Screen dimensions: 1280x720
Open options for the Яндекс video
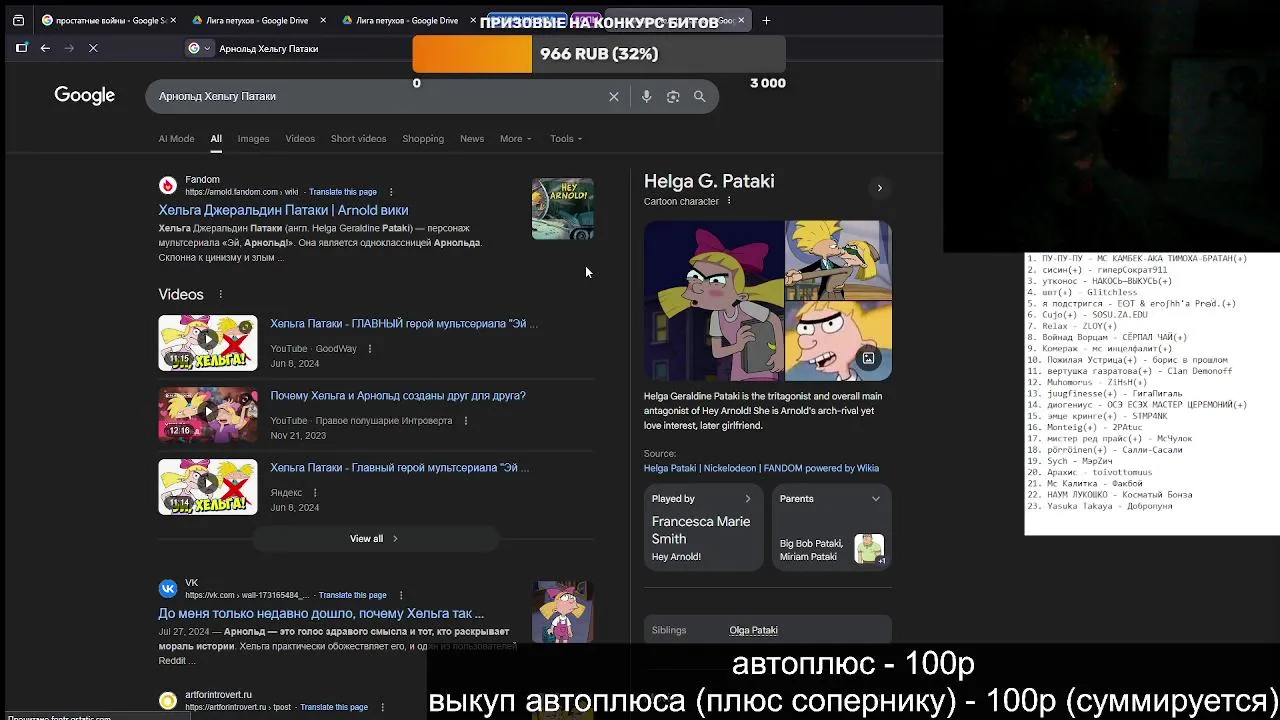coord(315,493)
